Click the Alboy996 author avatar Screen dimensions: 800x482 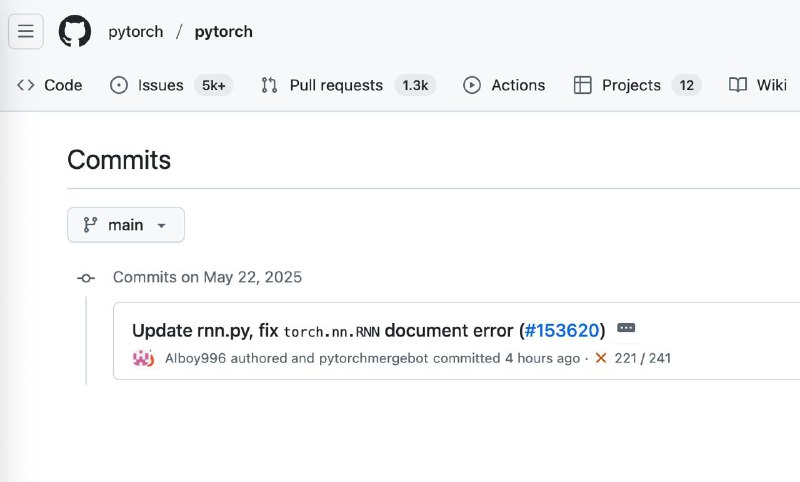click(143, 358)
